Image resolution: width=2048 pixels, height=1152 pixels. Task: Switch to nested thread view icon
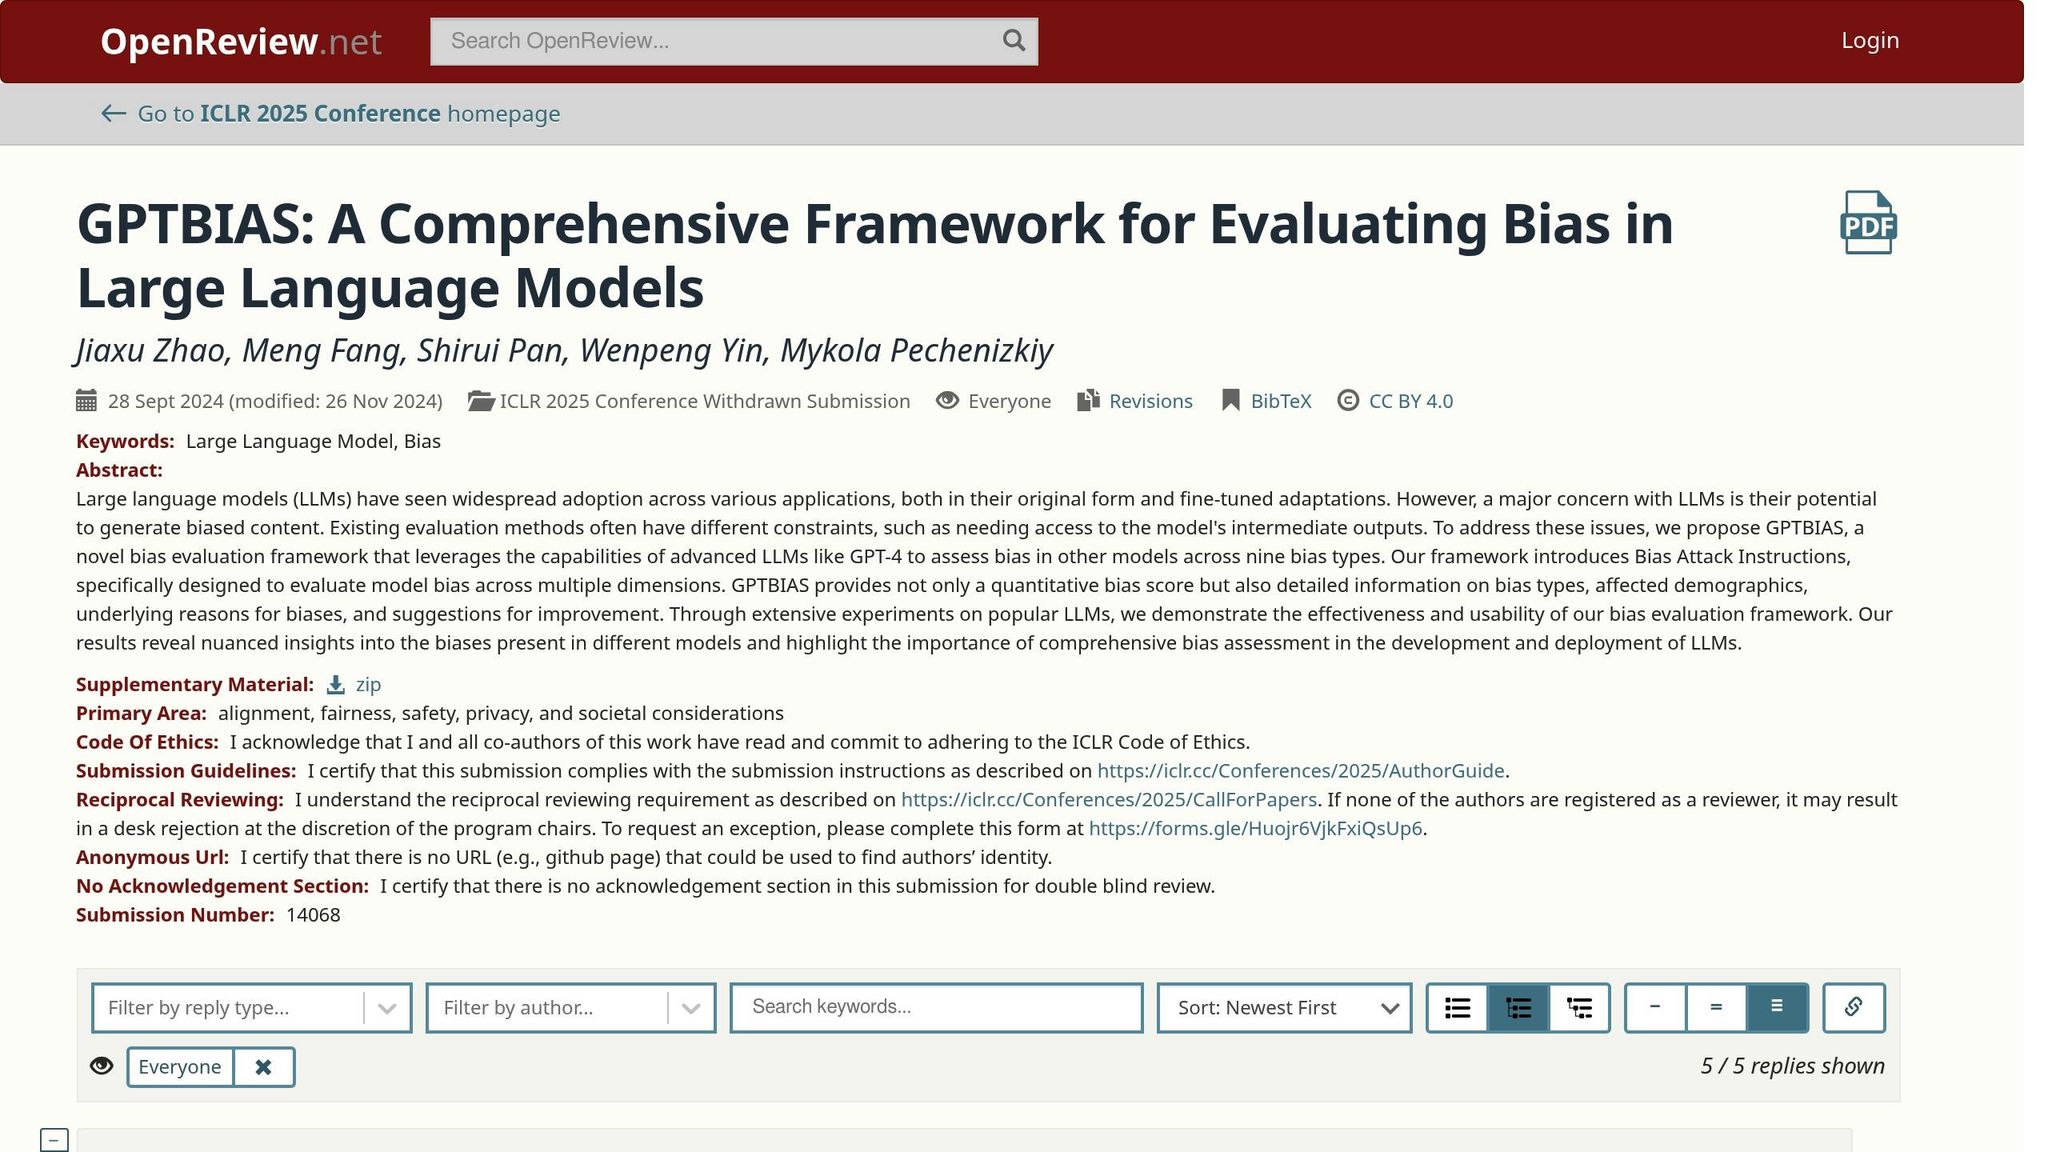pos(1579,1008)
